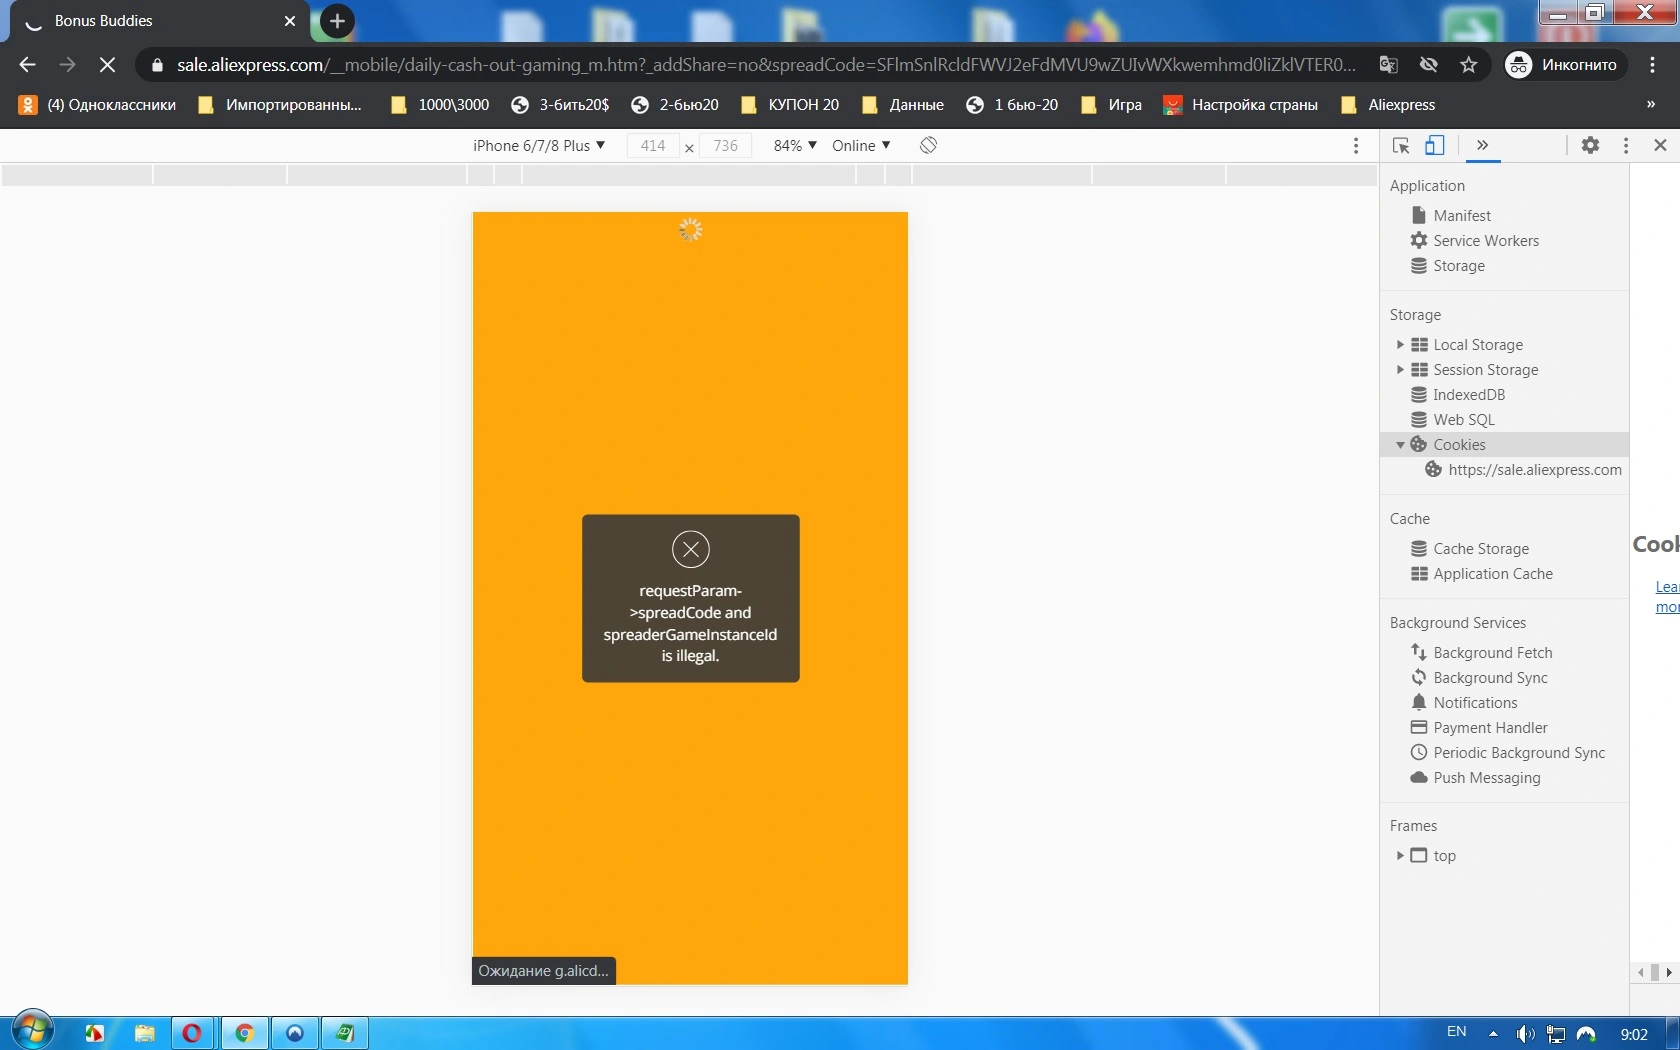Viewport: 1680px width, 1050px height.
Task: Open Настройка страны bookmark
Action: coord(1241,105)
